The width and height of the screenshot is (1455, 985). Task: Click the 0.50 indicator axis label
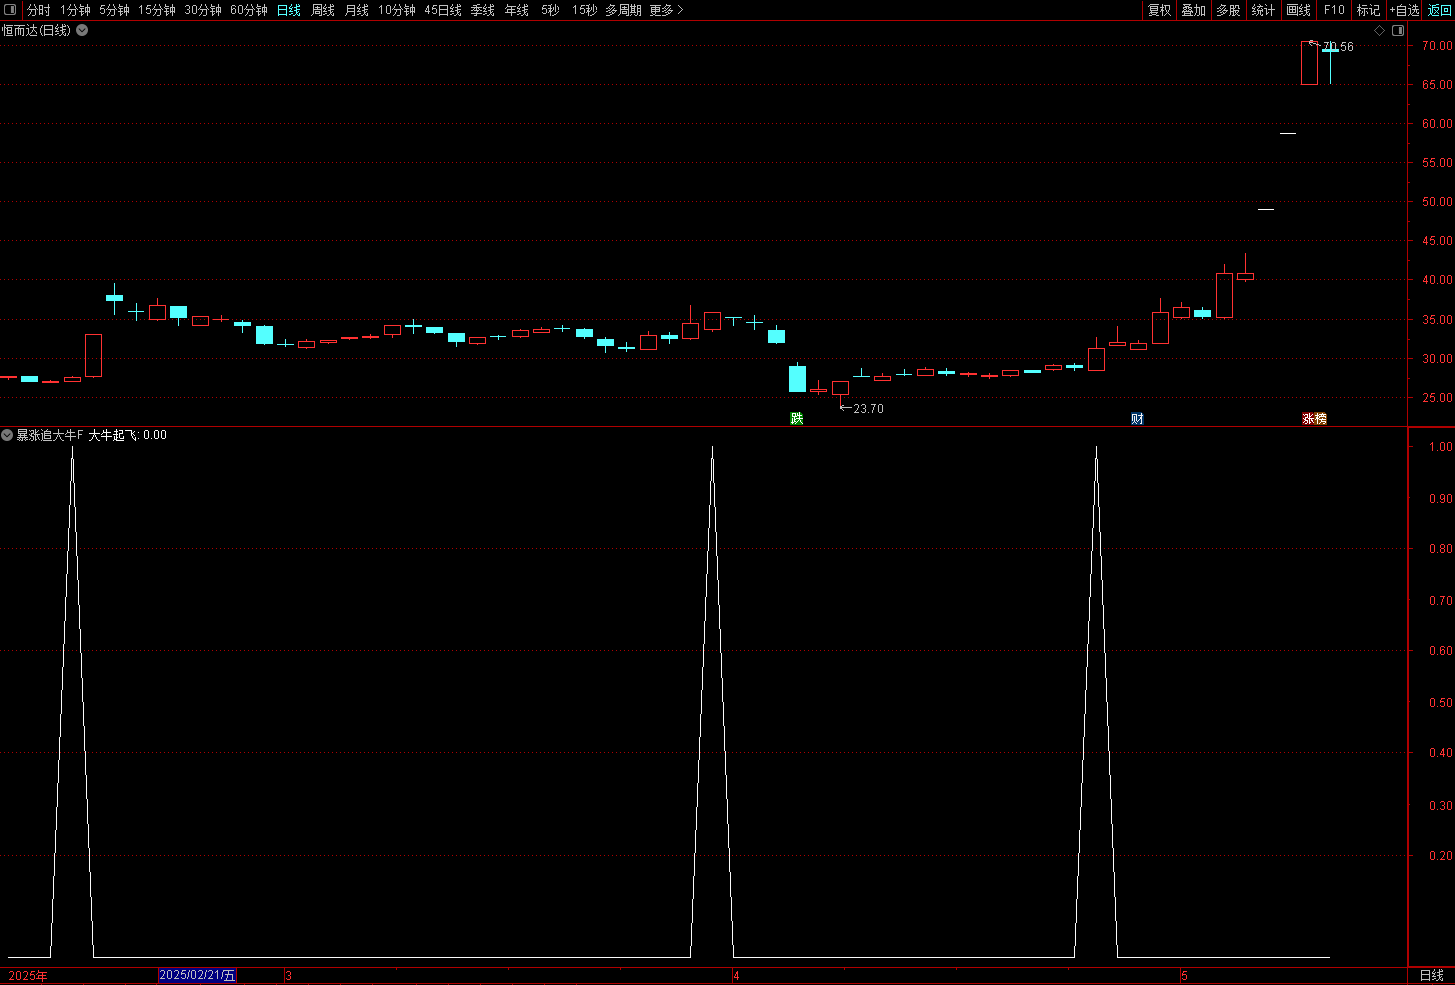pos(1441,703)
